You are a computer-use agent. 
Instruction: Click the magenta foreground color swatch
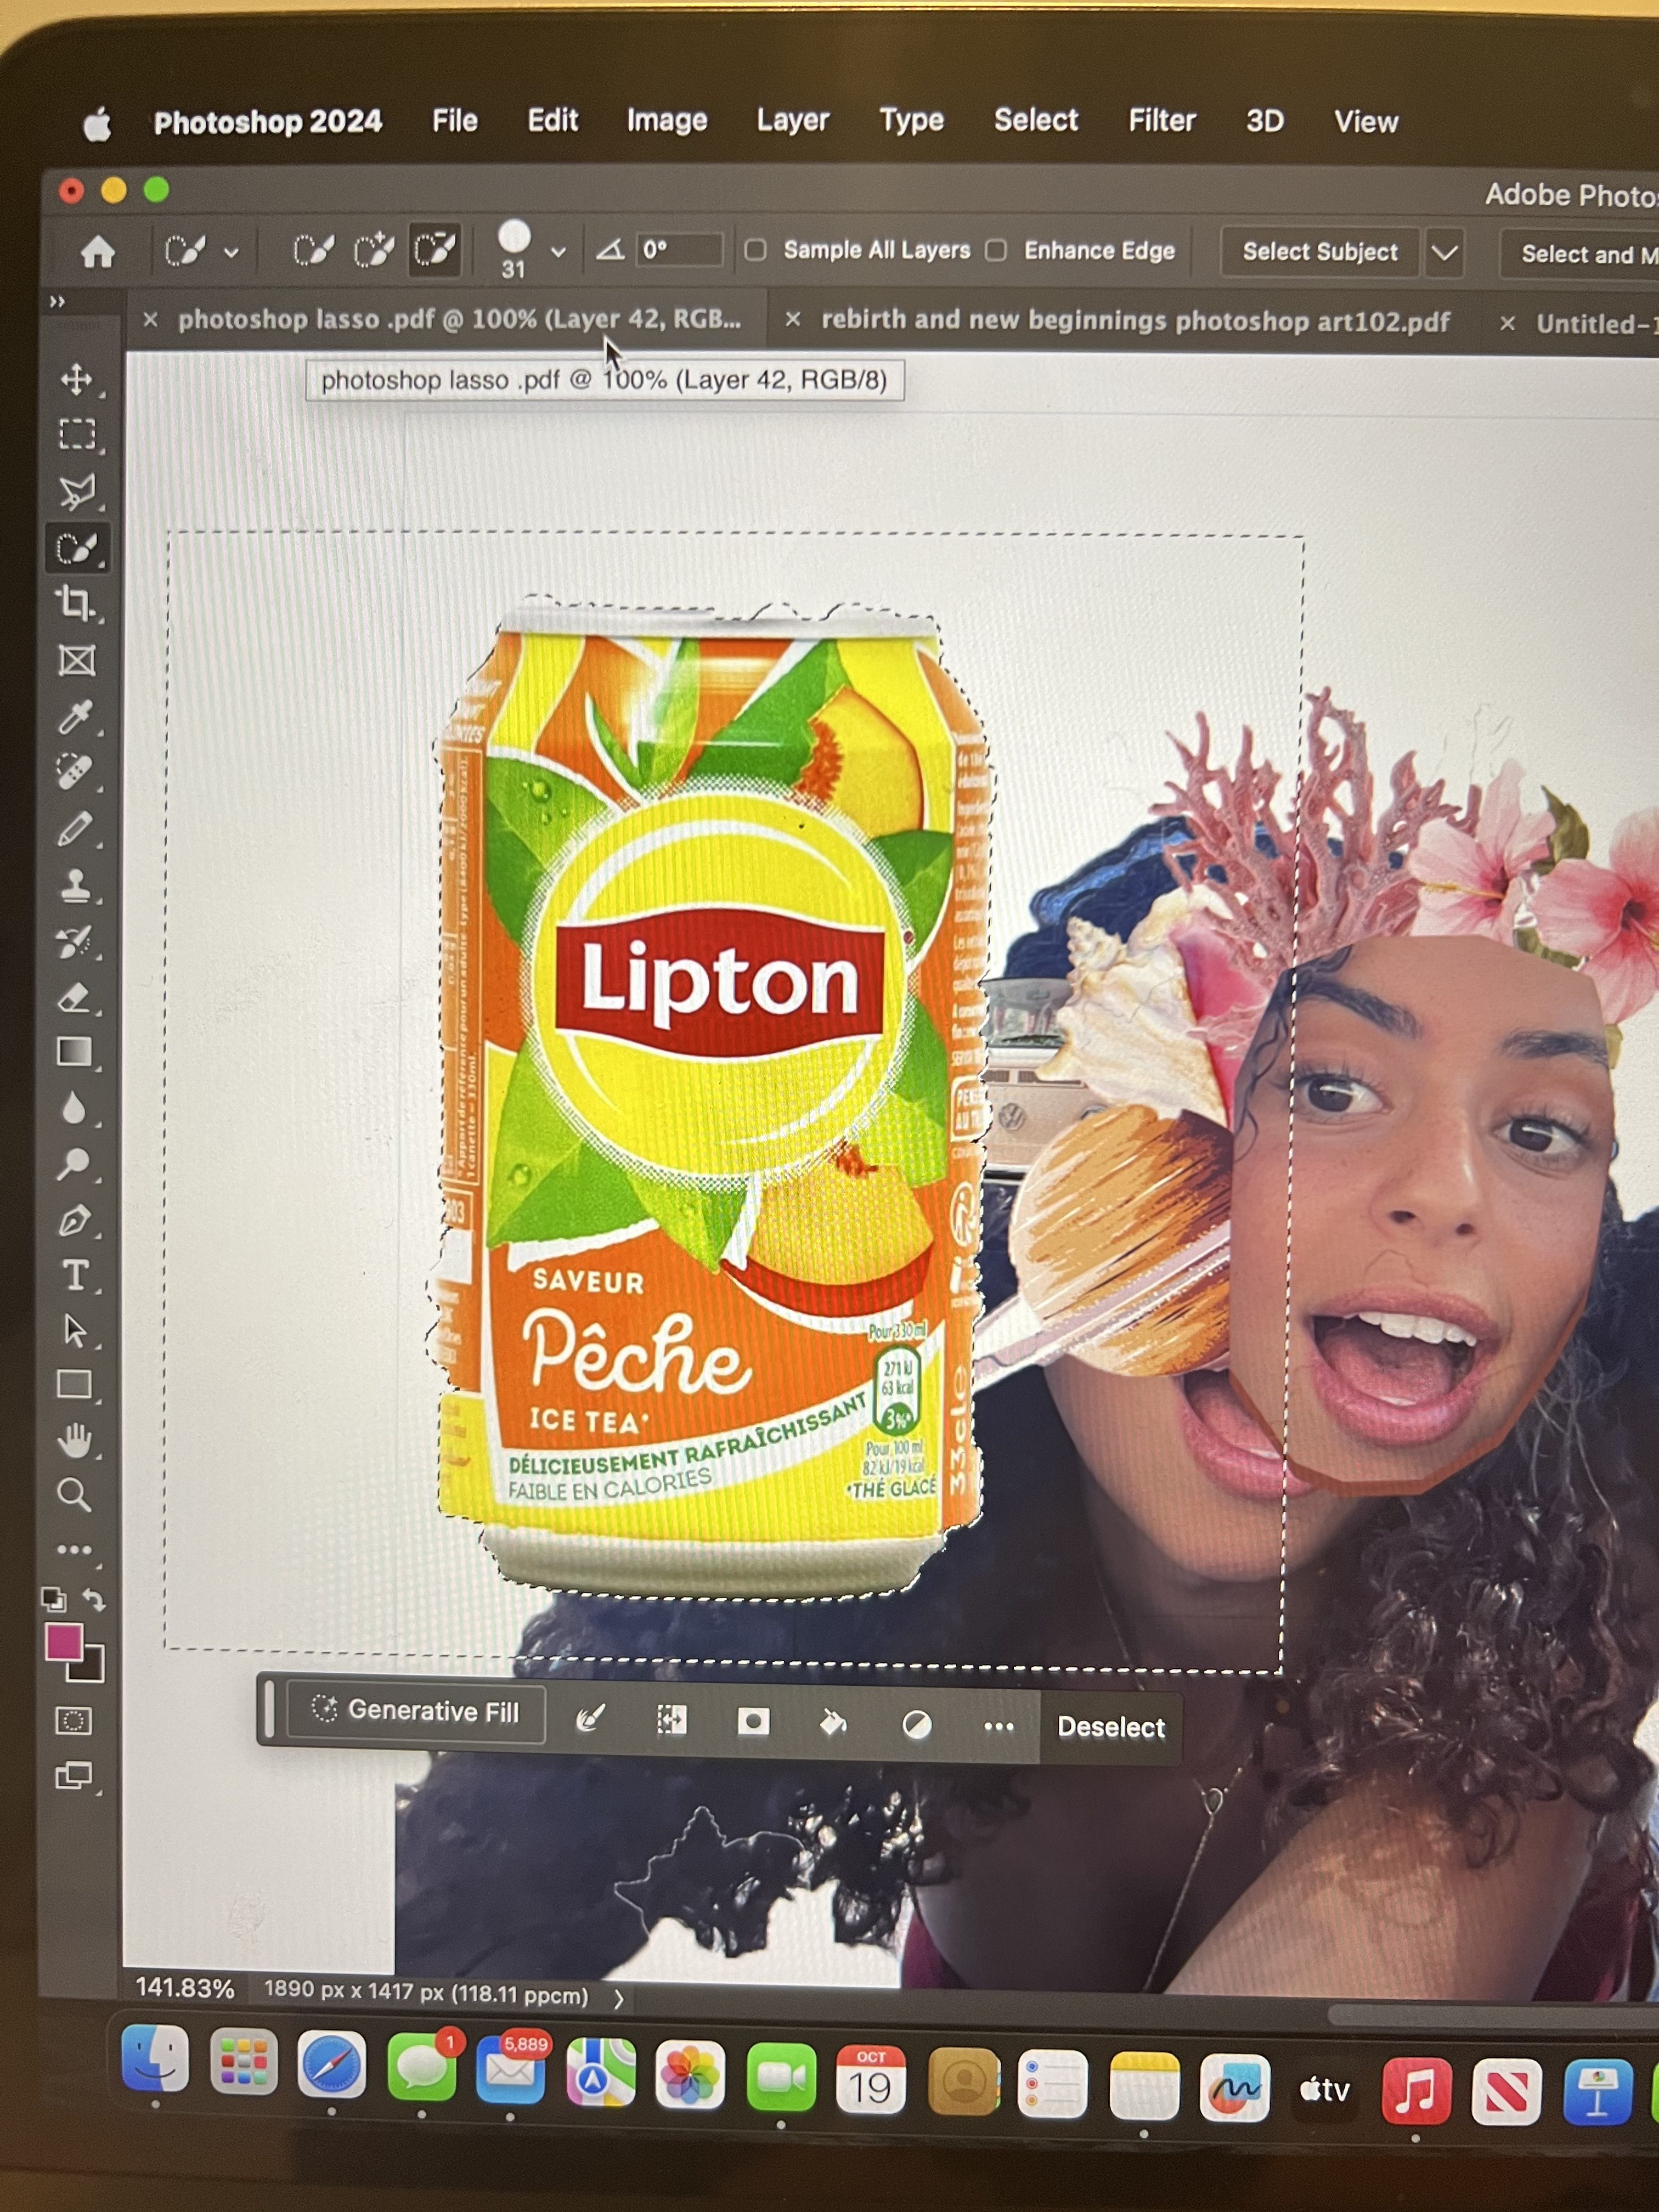point(64,1641)
